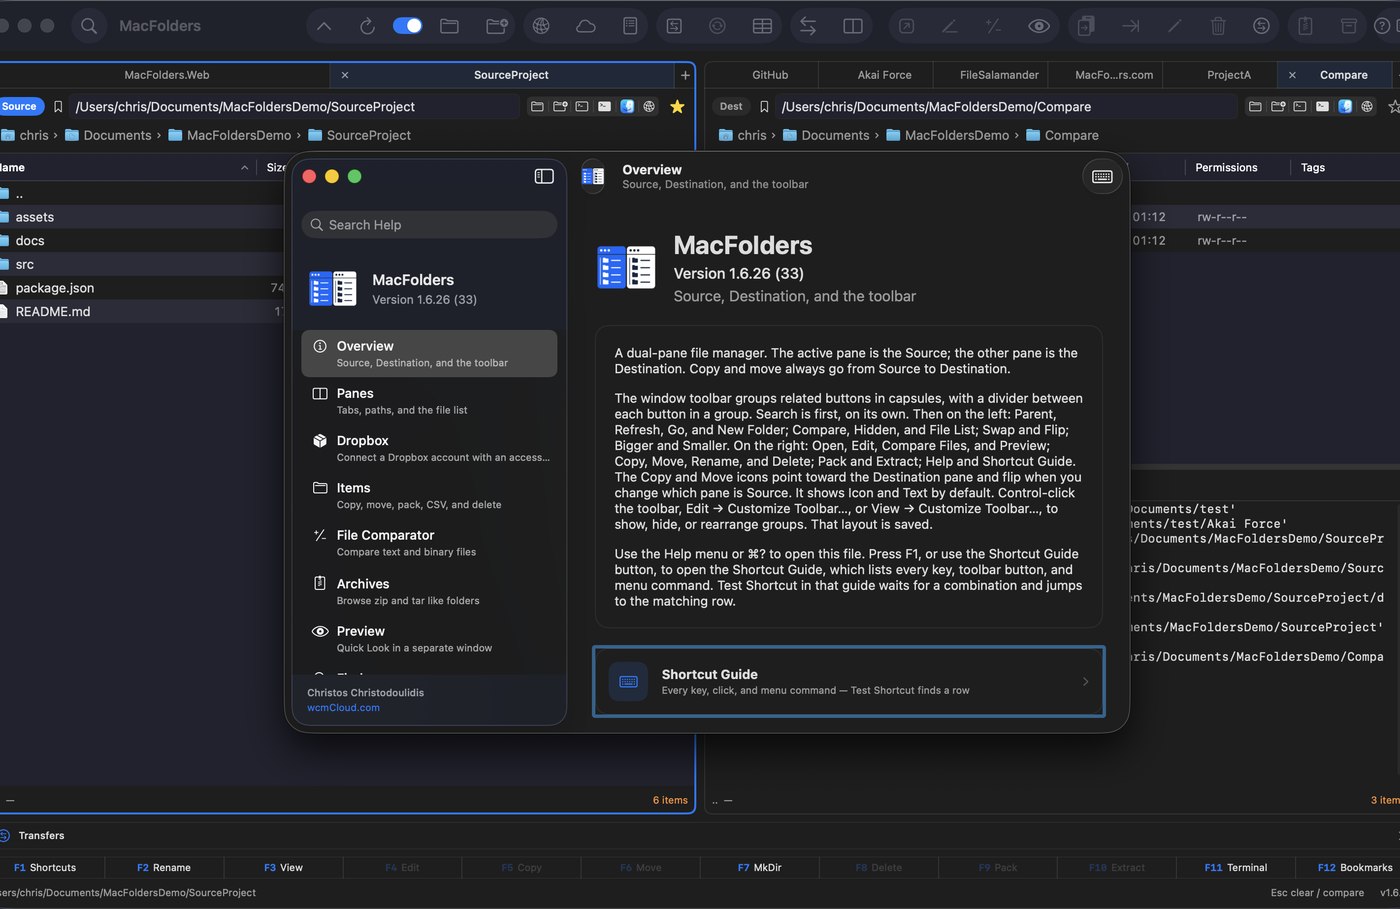The image size is (1400, 909).
Task: Add a new tab with plus button
Action: click(685, 75)
